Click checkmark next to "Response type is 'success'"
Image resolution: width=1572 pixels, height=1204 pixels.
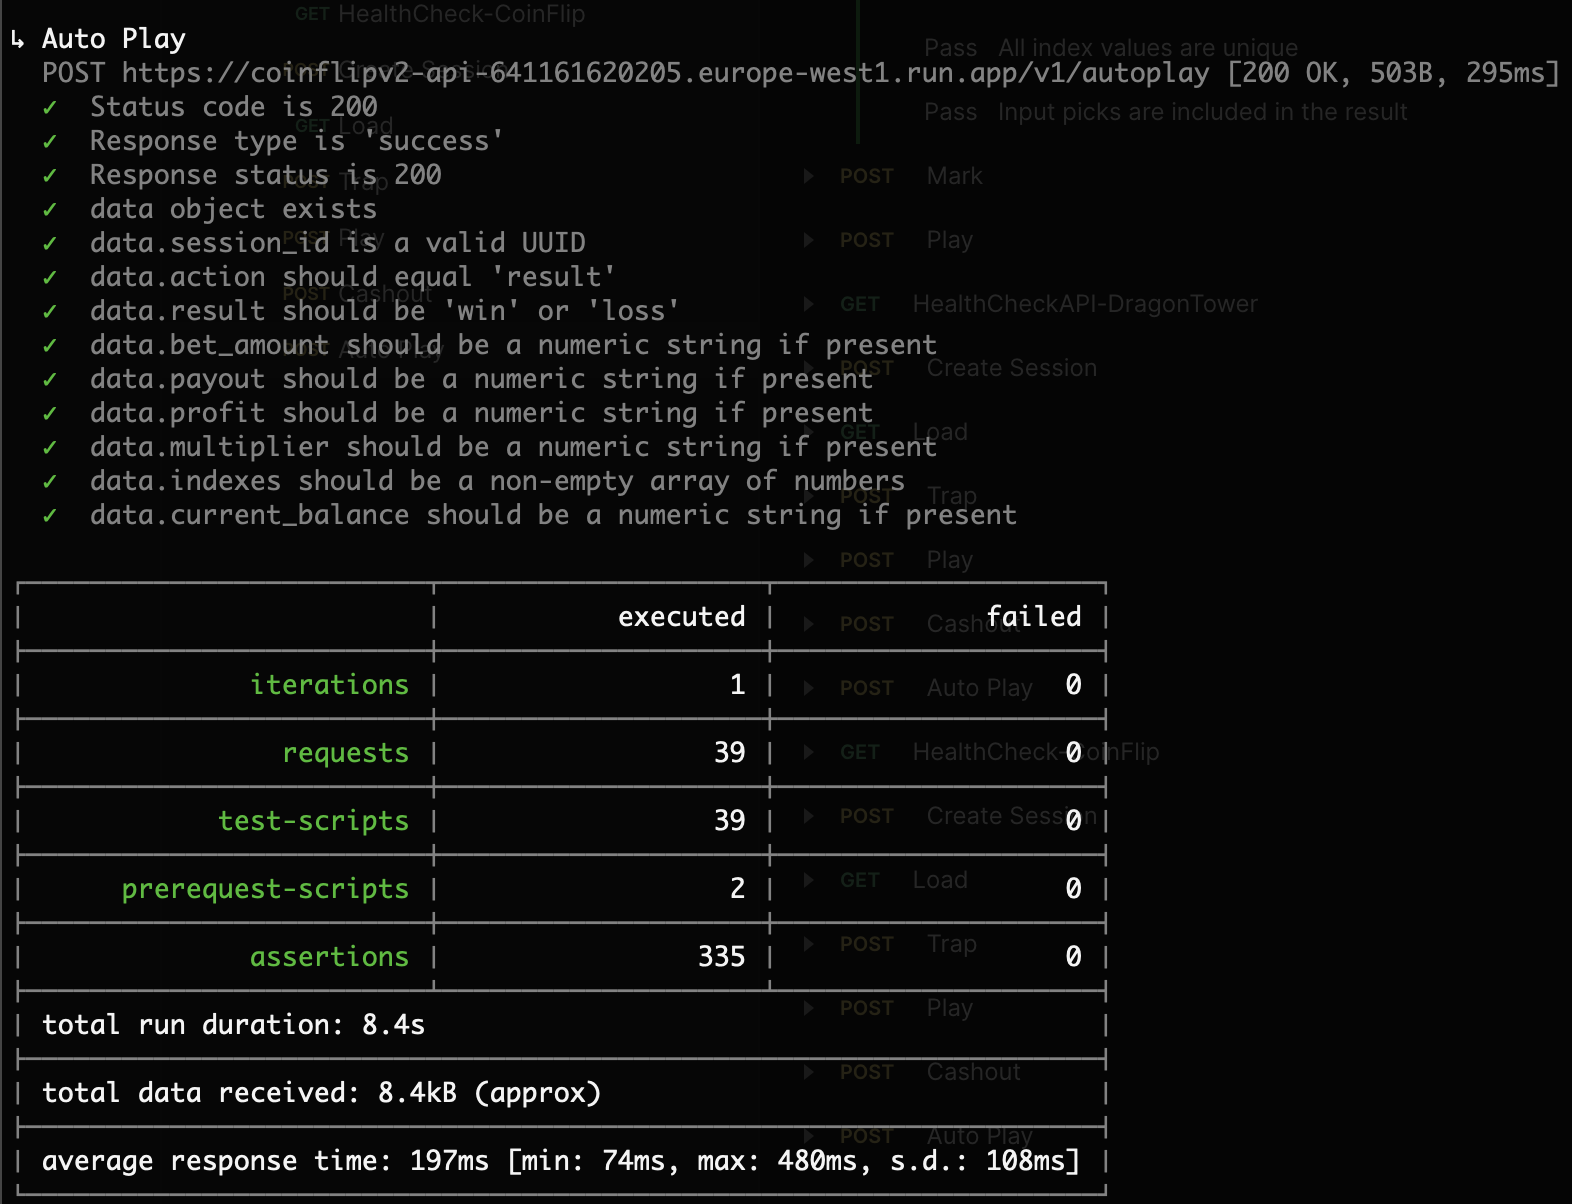[x=50, y=142]
